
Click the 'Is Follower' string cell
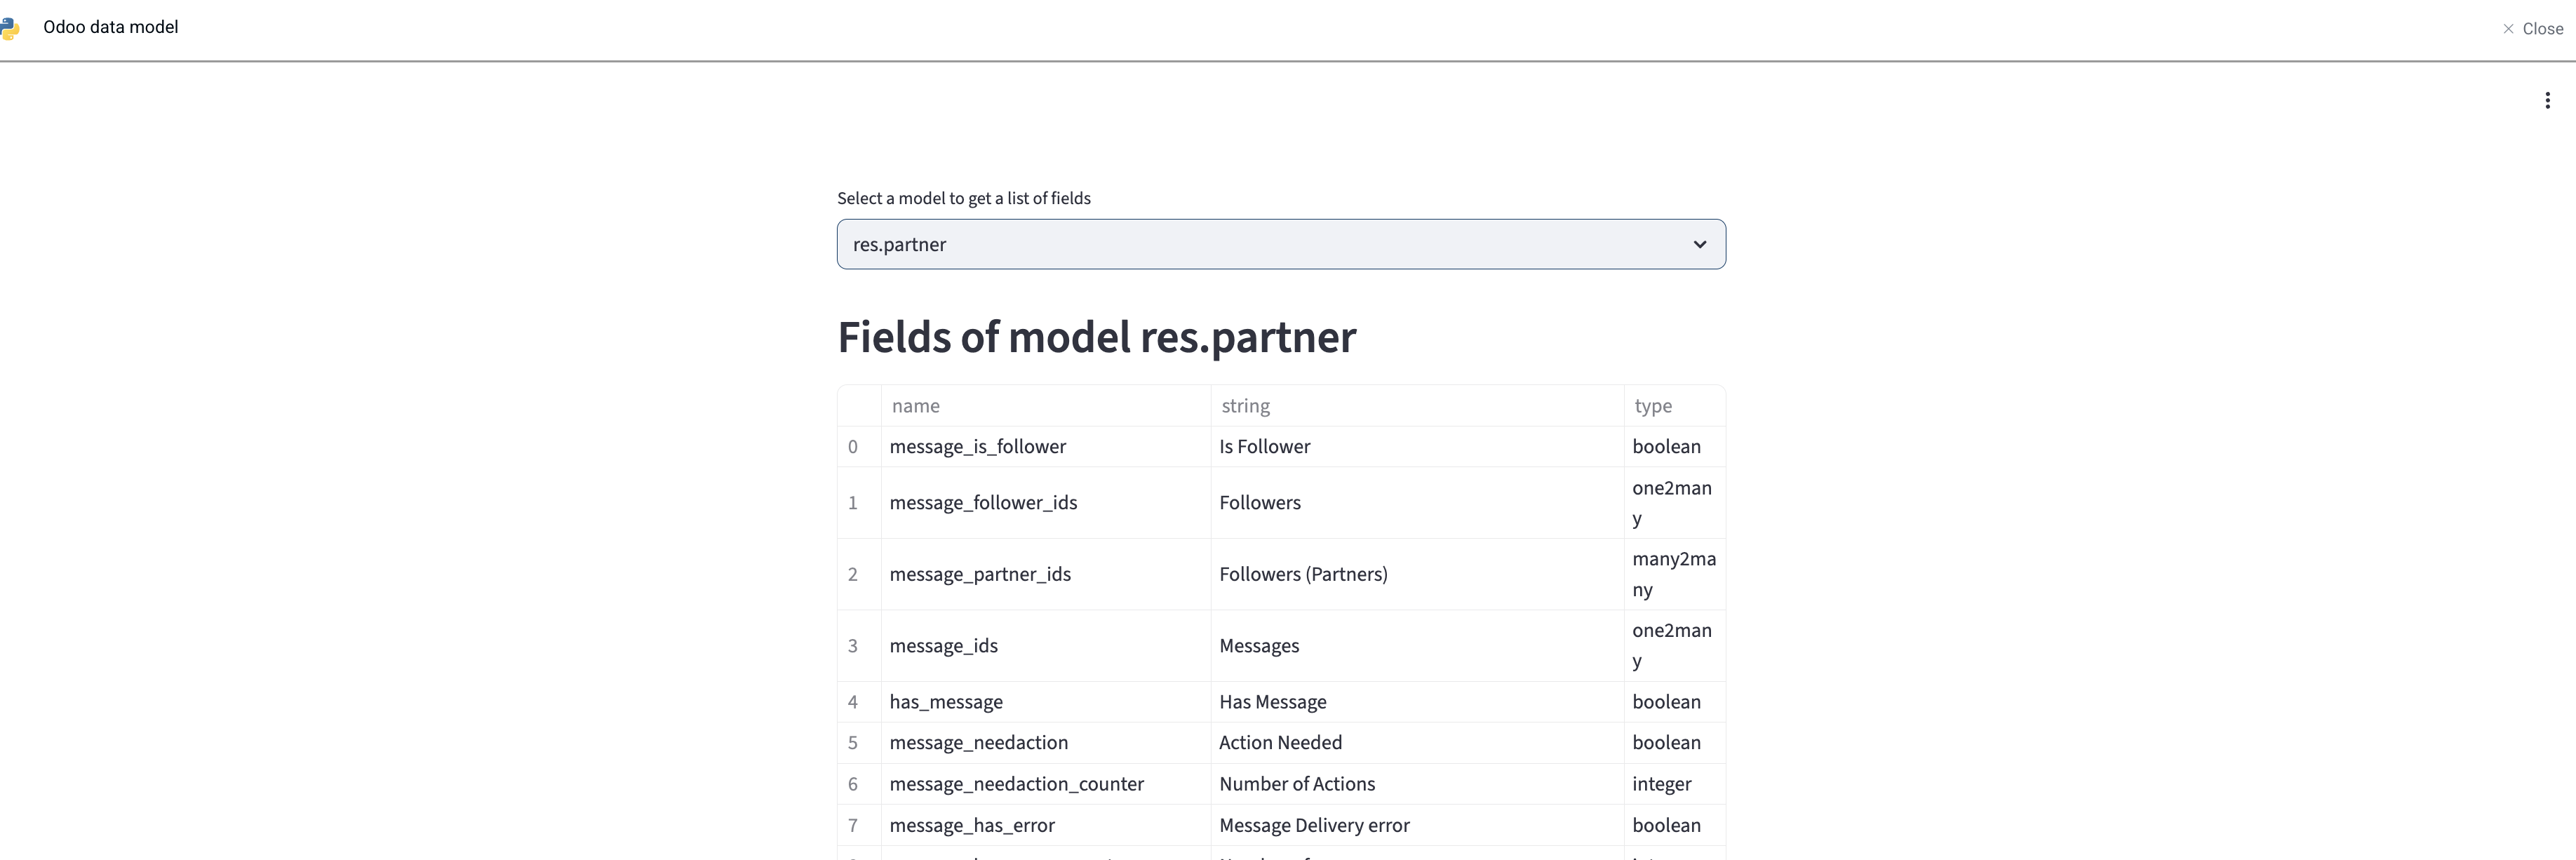coord(1417,447)
